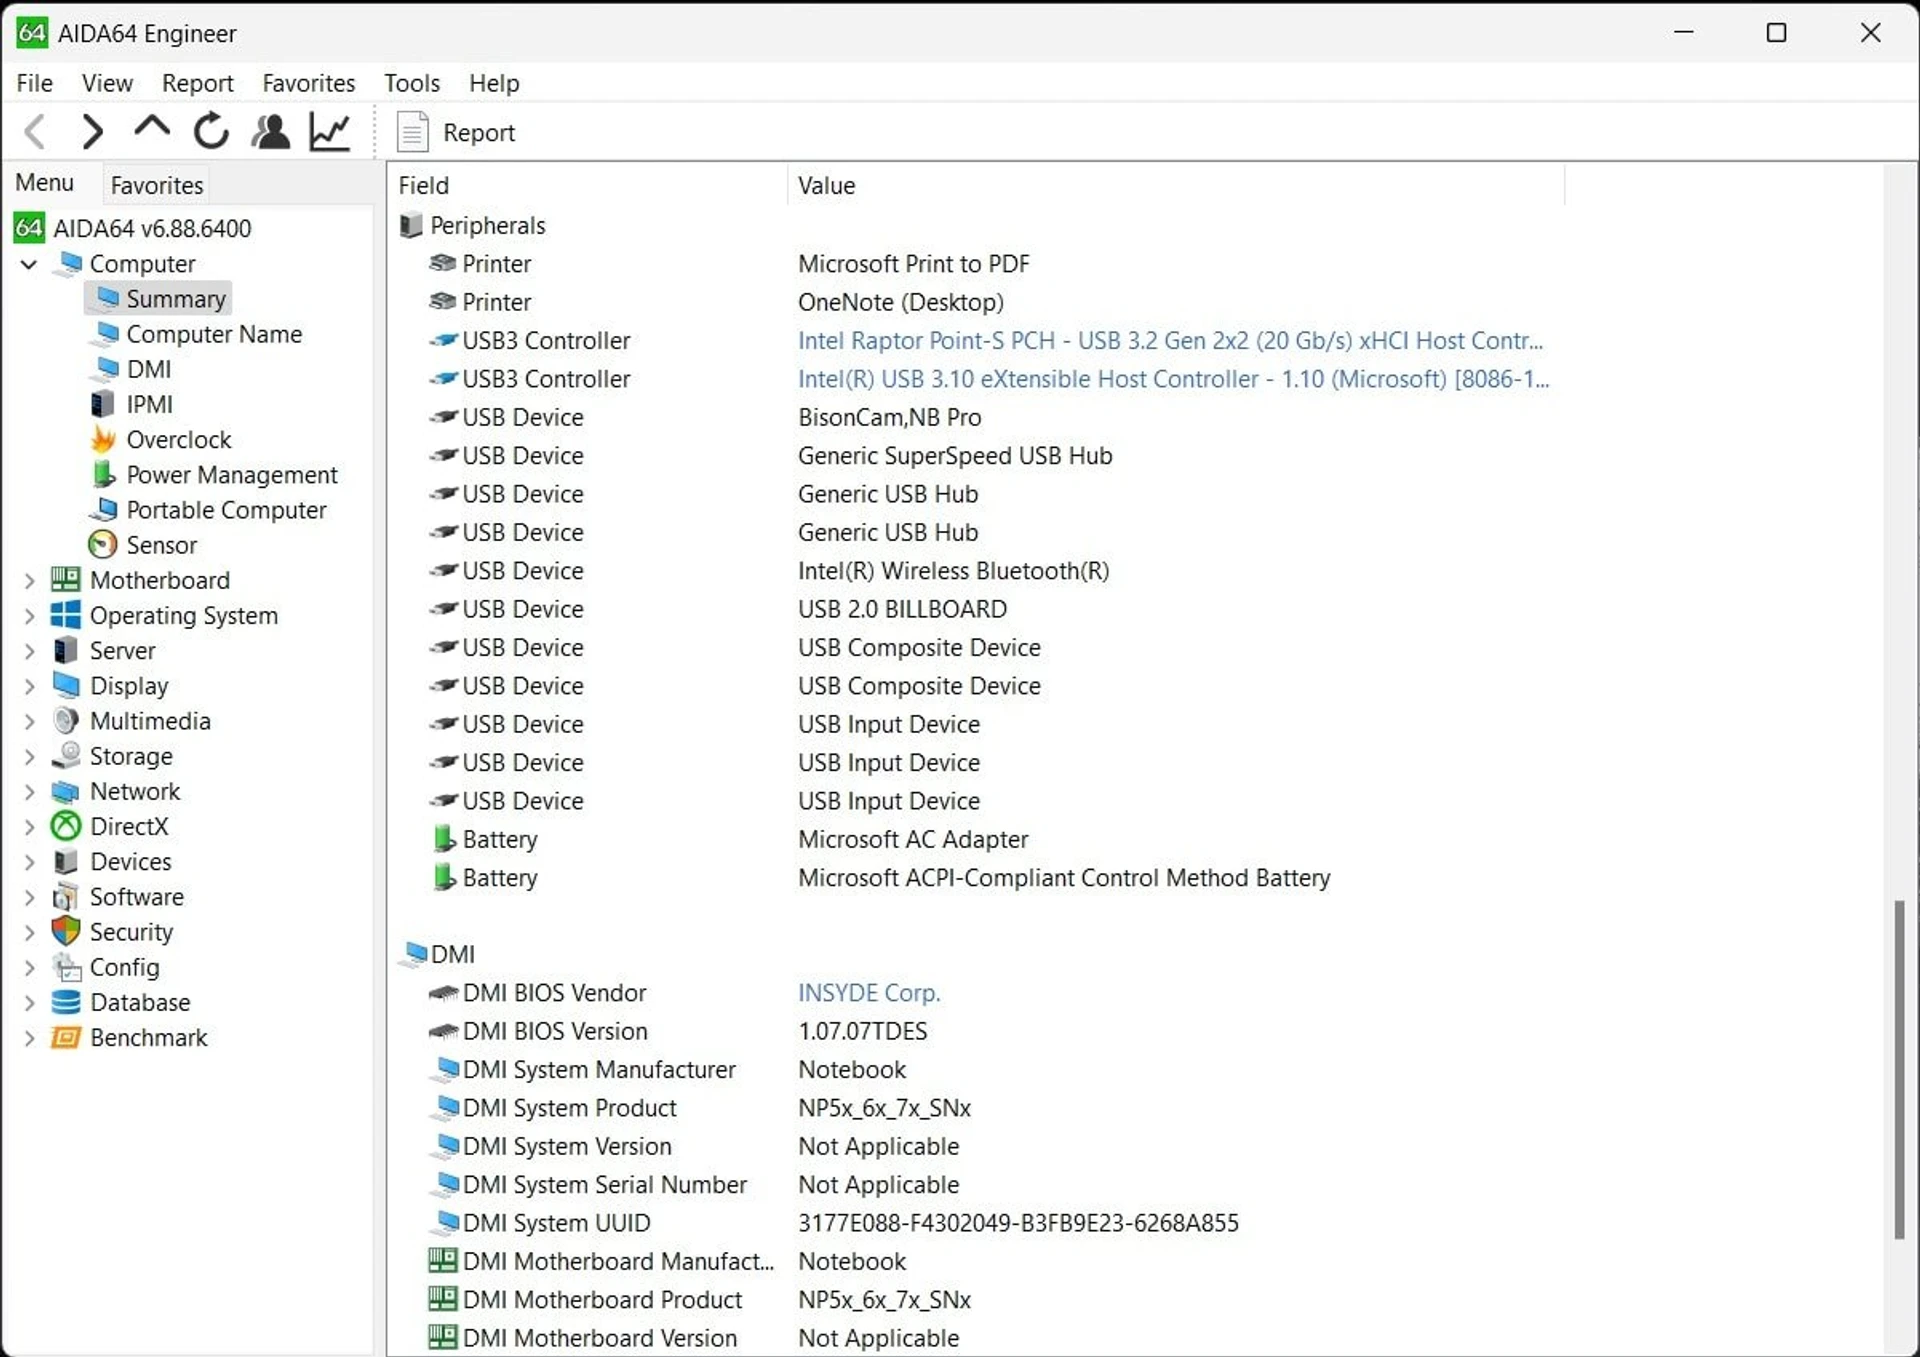This screenshot has height=1357, width=1920.
Task: Open the Intel Raptor Point-S PCH link
Action: click(x=1170, y=341)
